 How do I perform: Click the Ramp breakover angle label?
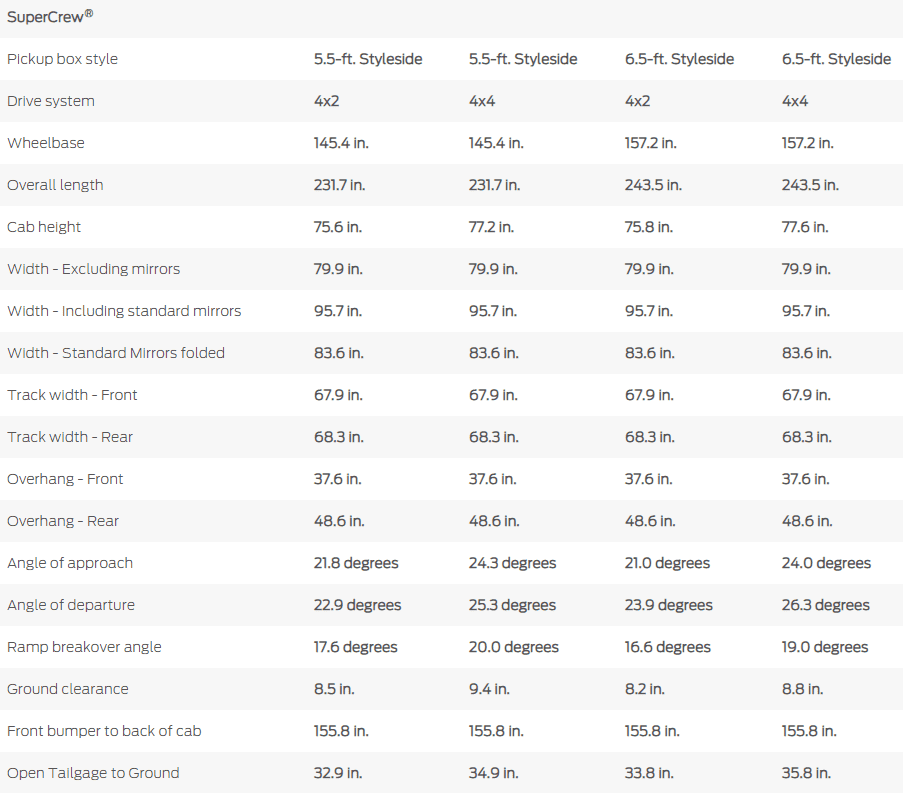tap(84, 647)
